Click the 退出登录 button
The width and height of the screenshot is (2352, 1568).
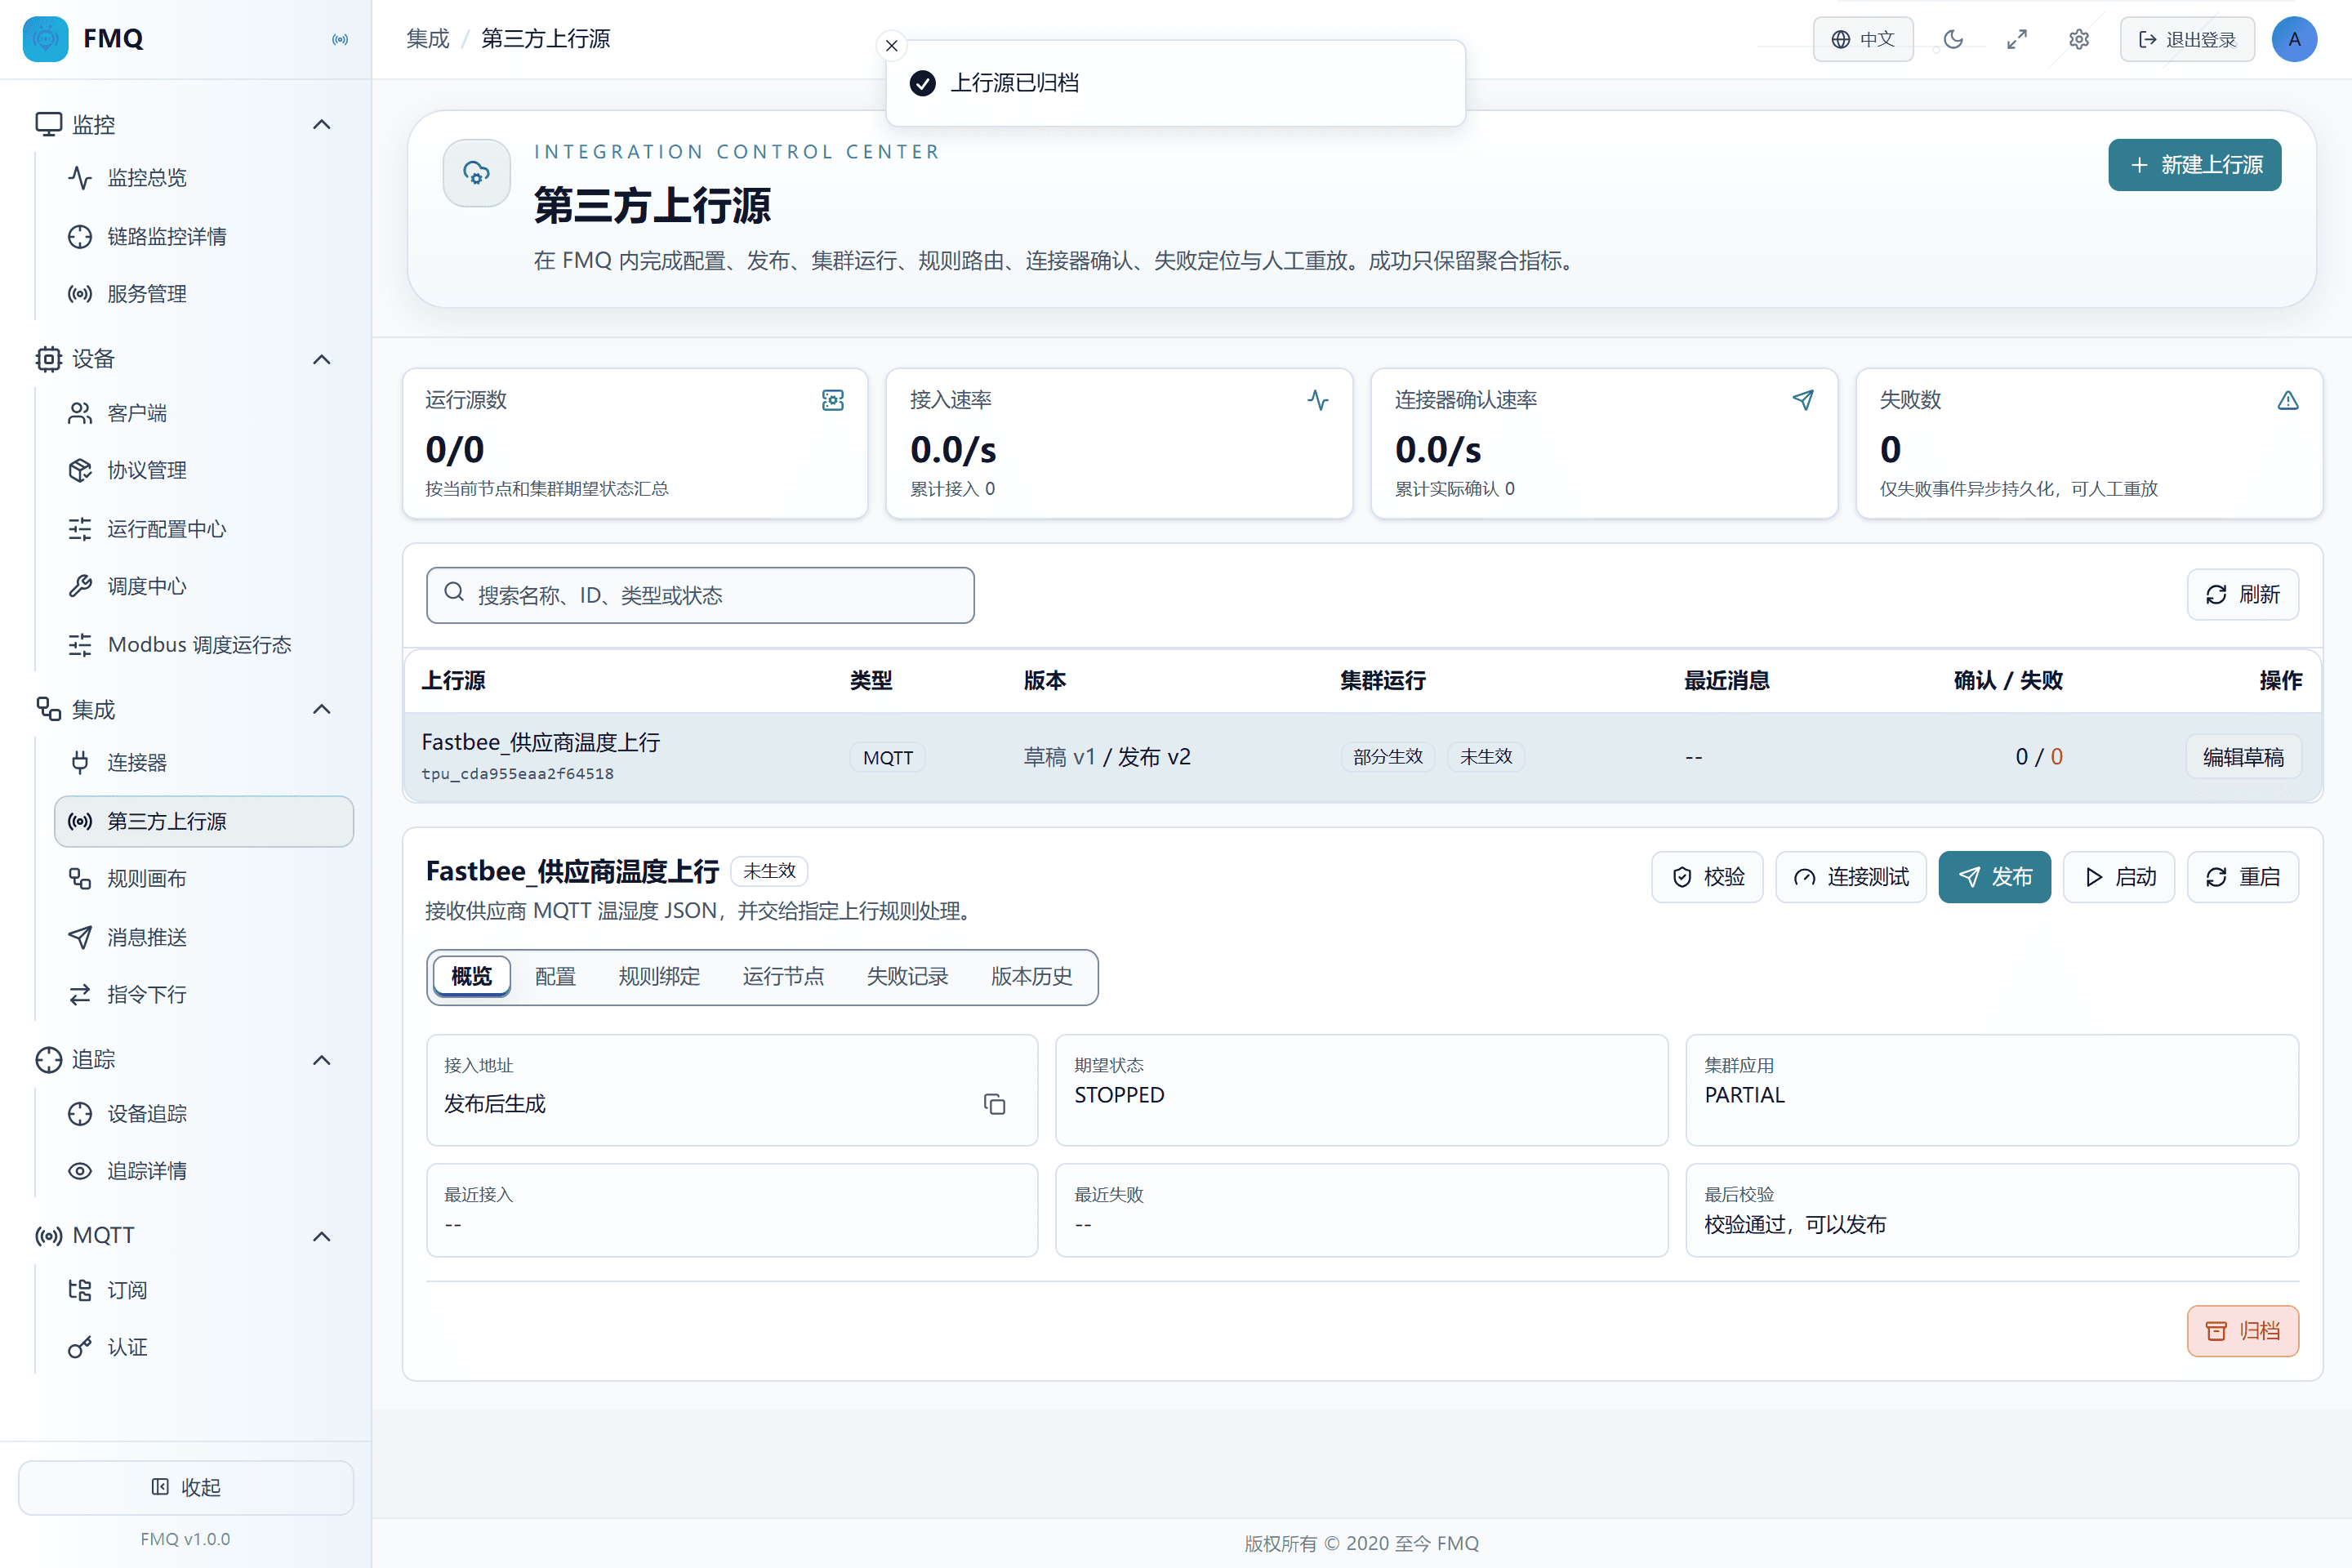(2187, 39)
